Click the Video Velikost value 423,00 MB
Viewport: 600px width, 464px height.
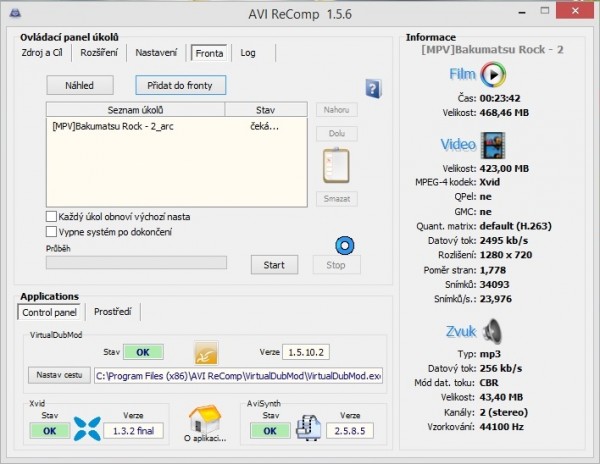tap(504, 169)
